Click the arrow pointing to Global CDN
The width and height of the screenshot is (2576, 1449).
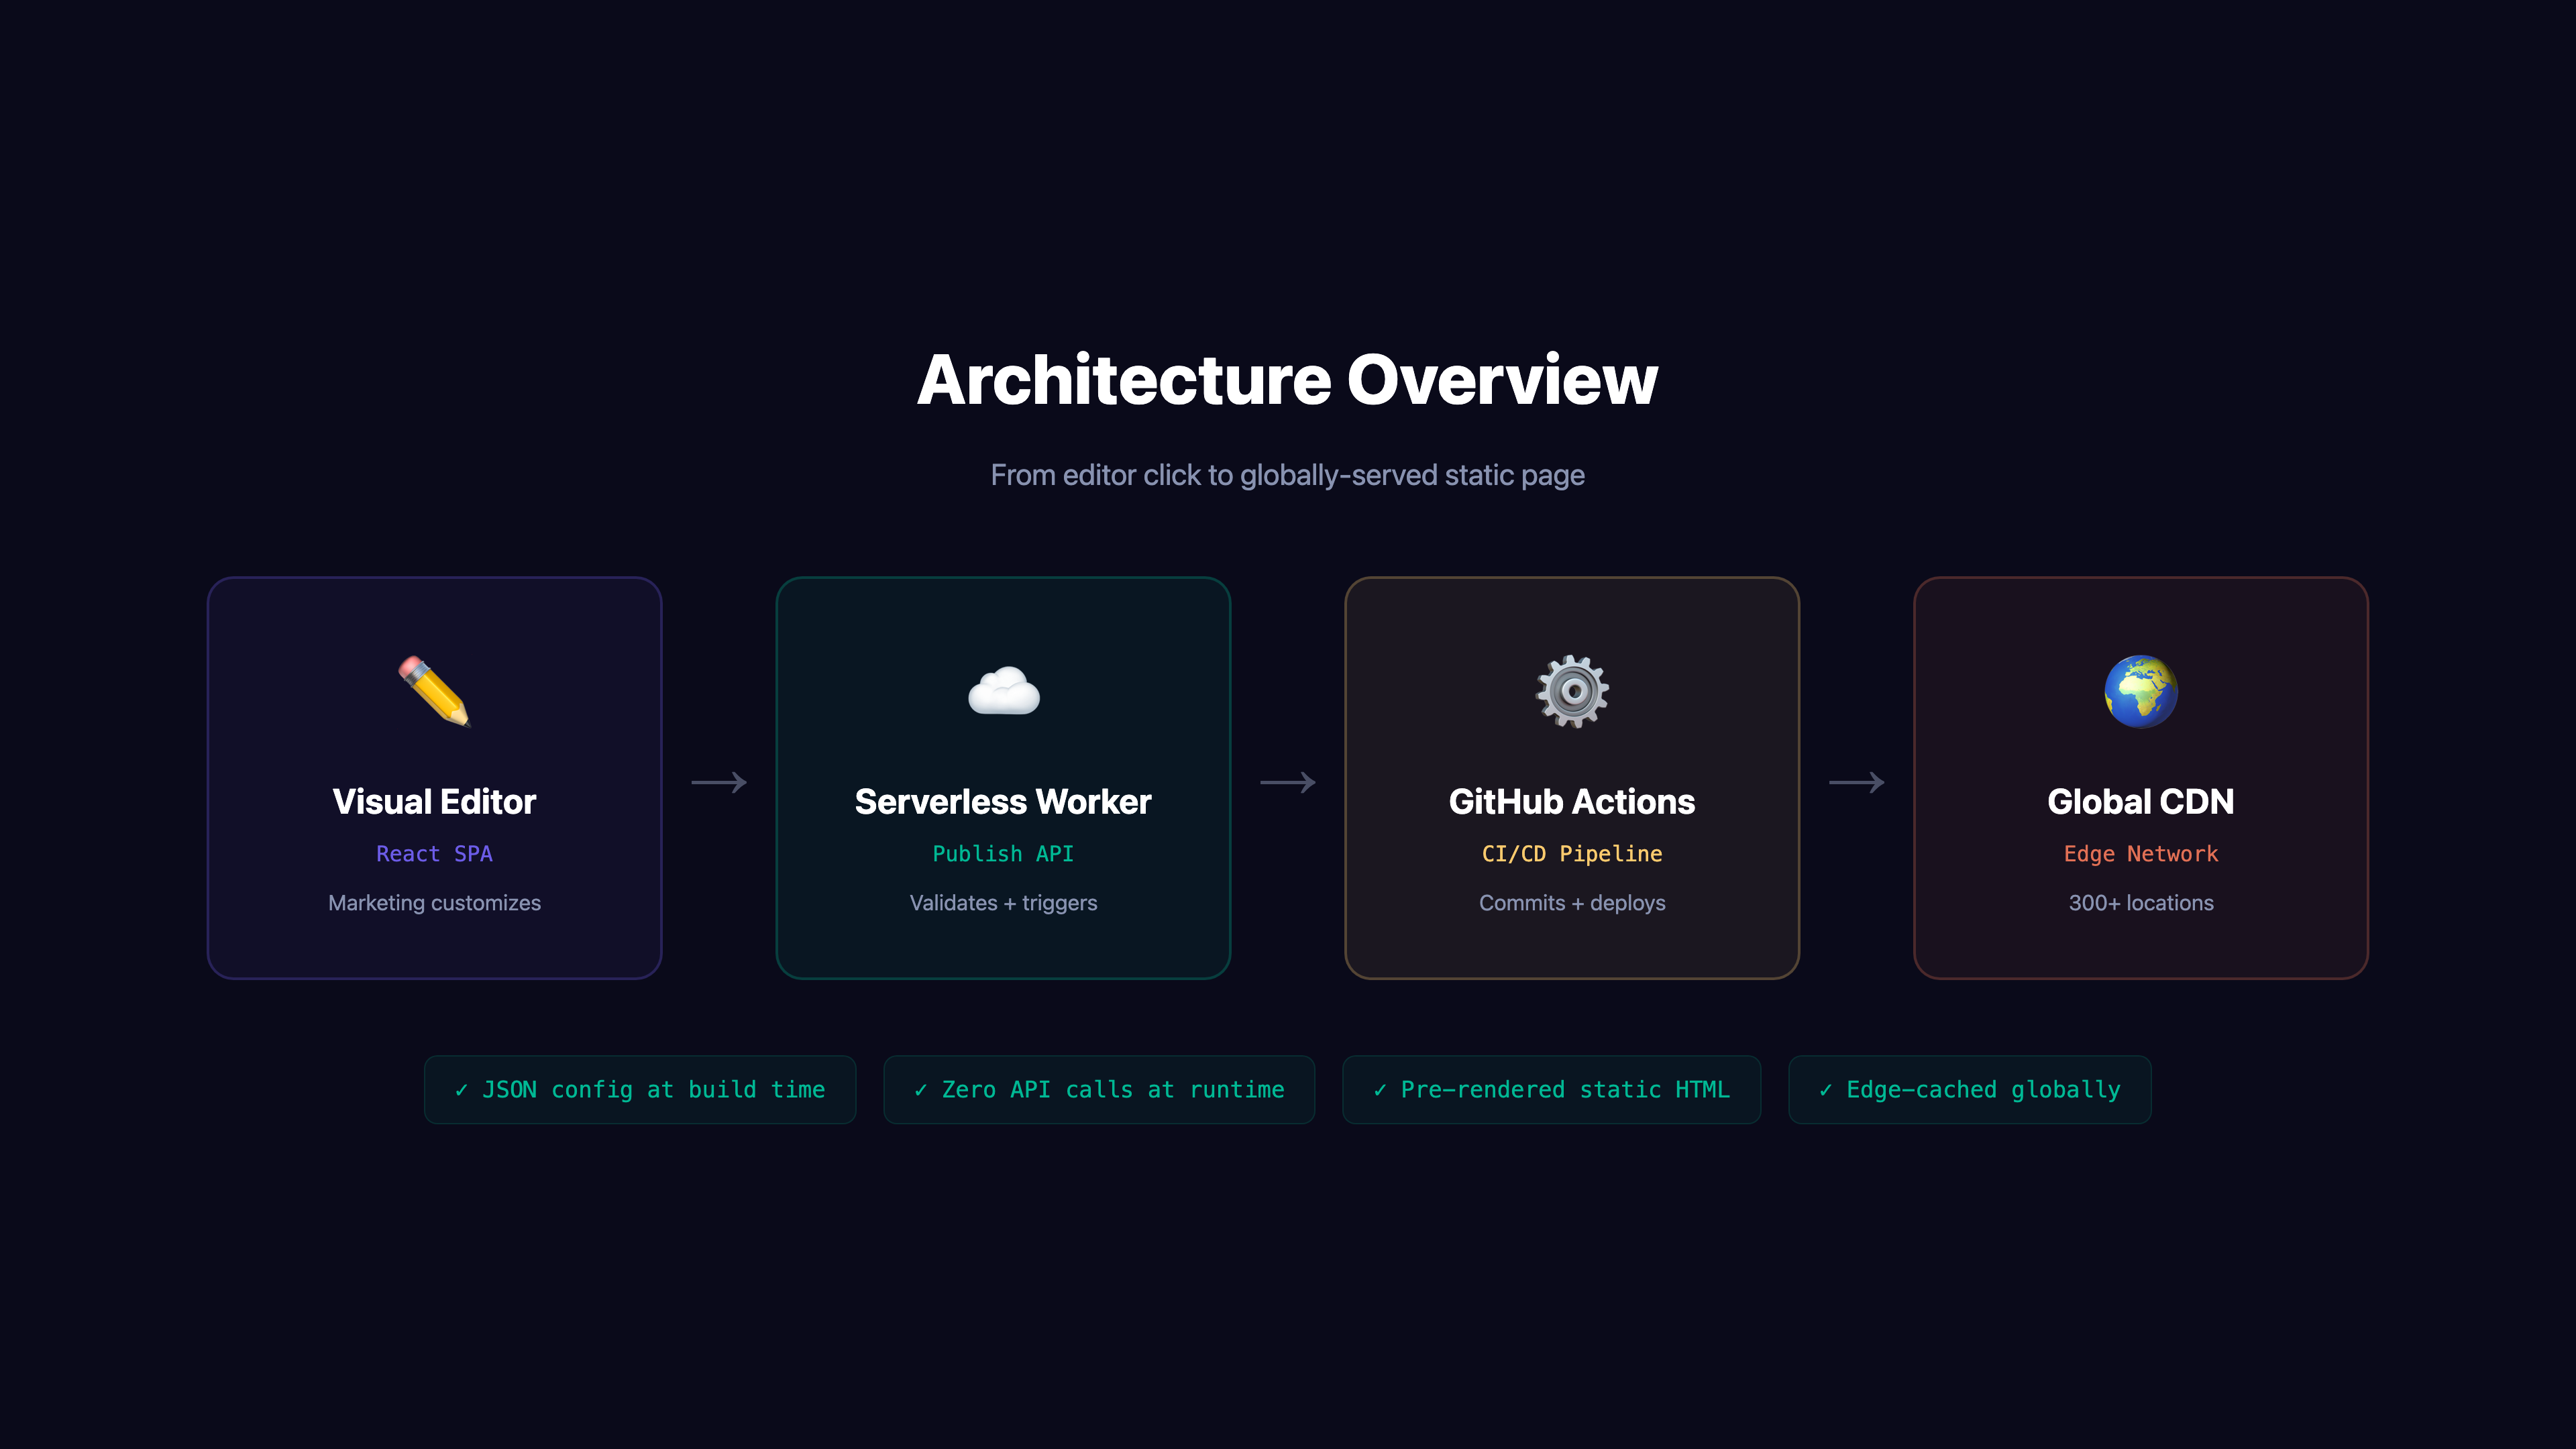pos(1856,783)
